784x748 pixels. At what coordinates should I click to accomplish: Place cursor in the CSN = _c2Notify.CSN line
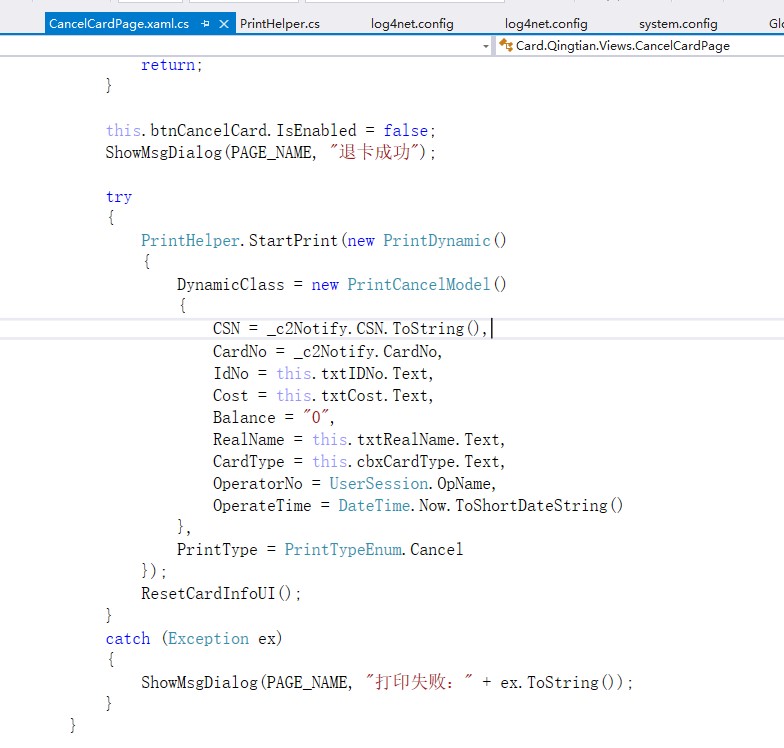(350, 328)
